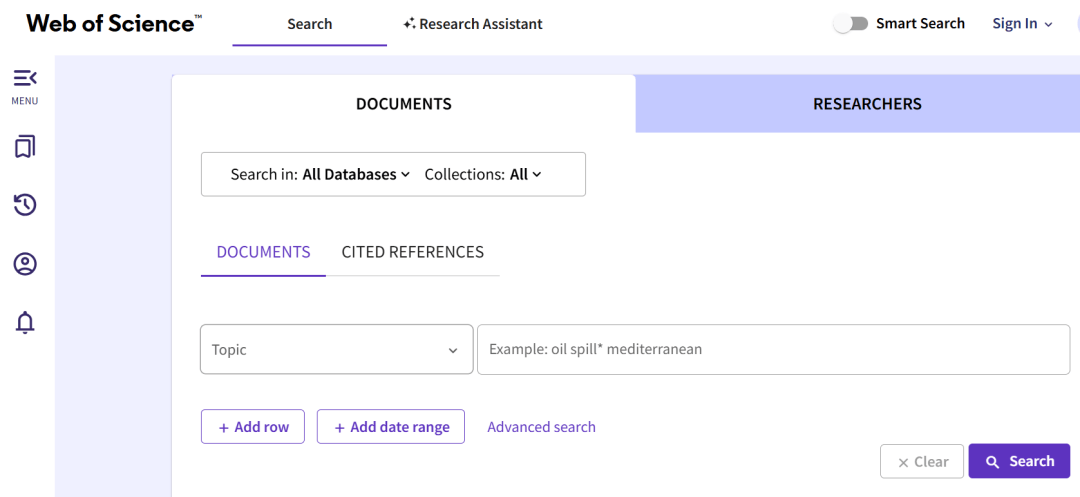The width and height of the screenshot is (1080, 497).
Task: Switch to the RESEARCHERS tab
Action: 858,104
